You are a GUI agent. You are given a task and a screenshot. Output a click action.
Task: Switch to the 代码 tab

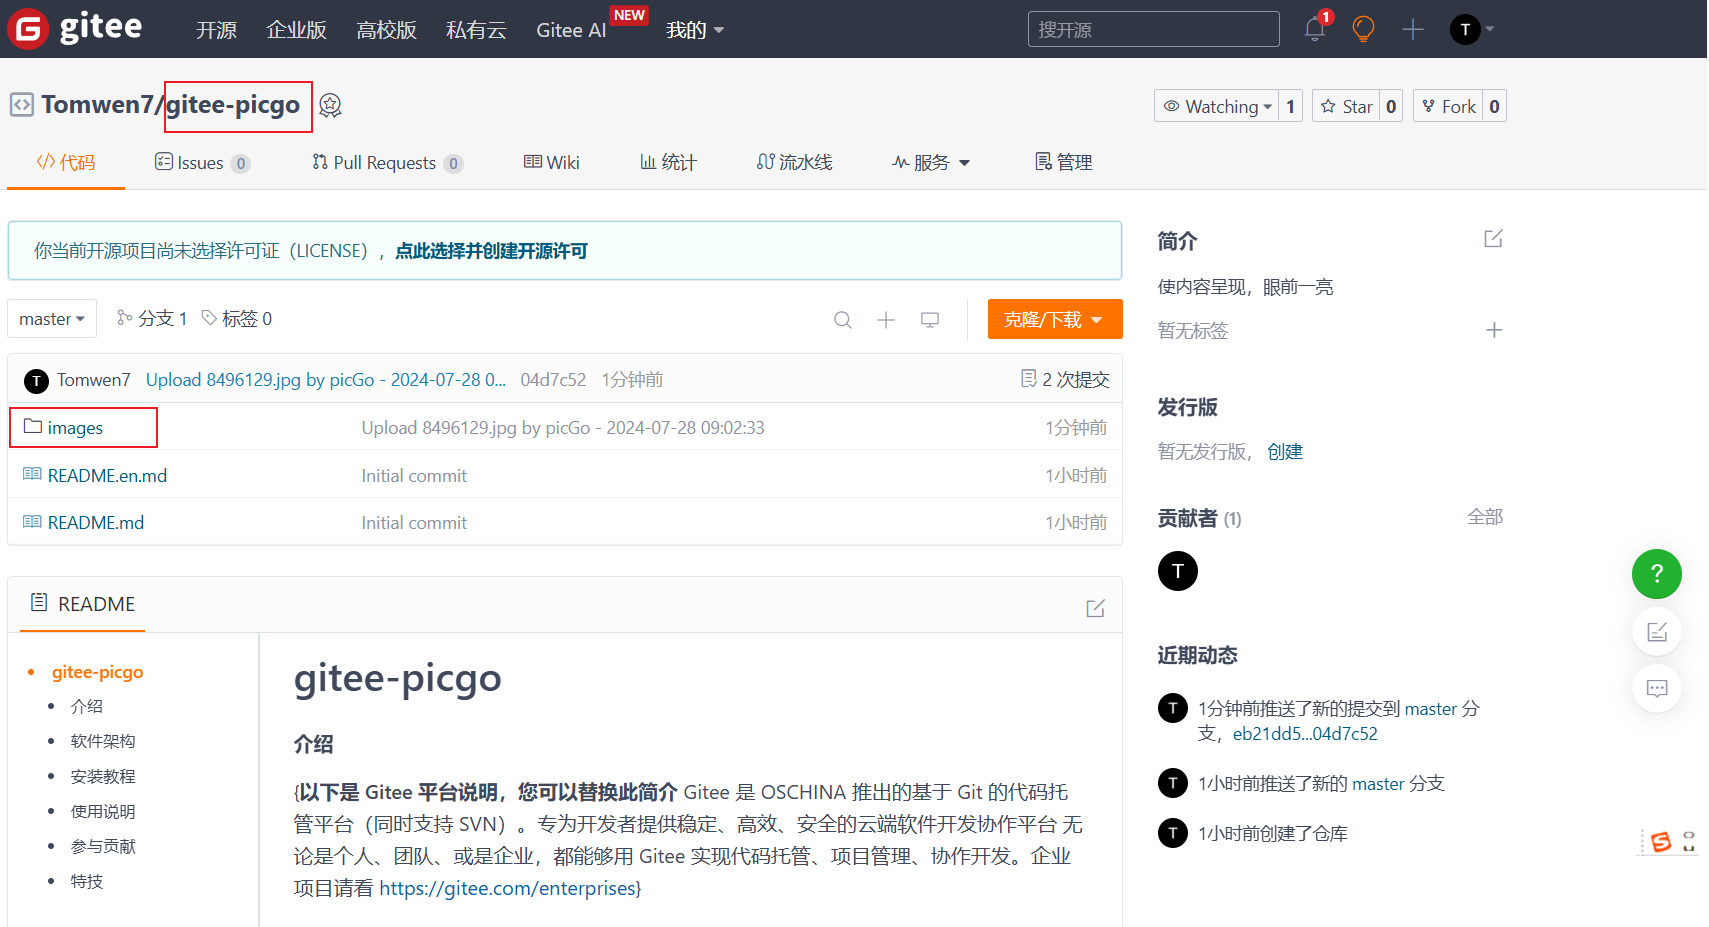[66, 162]
